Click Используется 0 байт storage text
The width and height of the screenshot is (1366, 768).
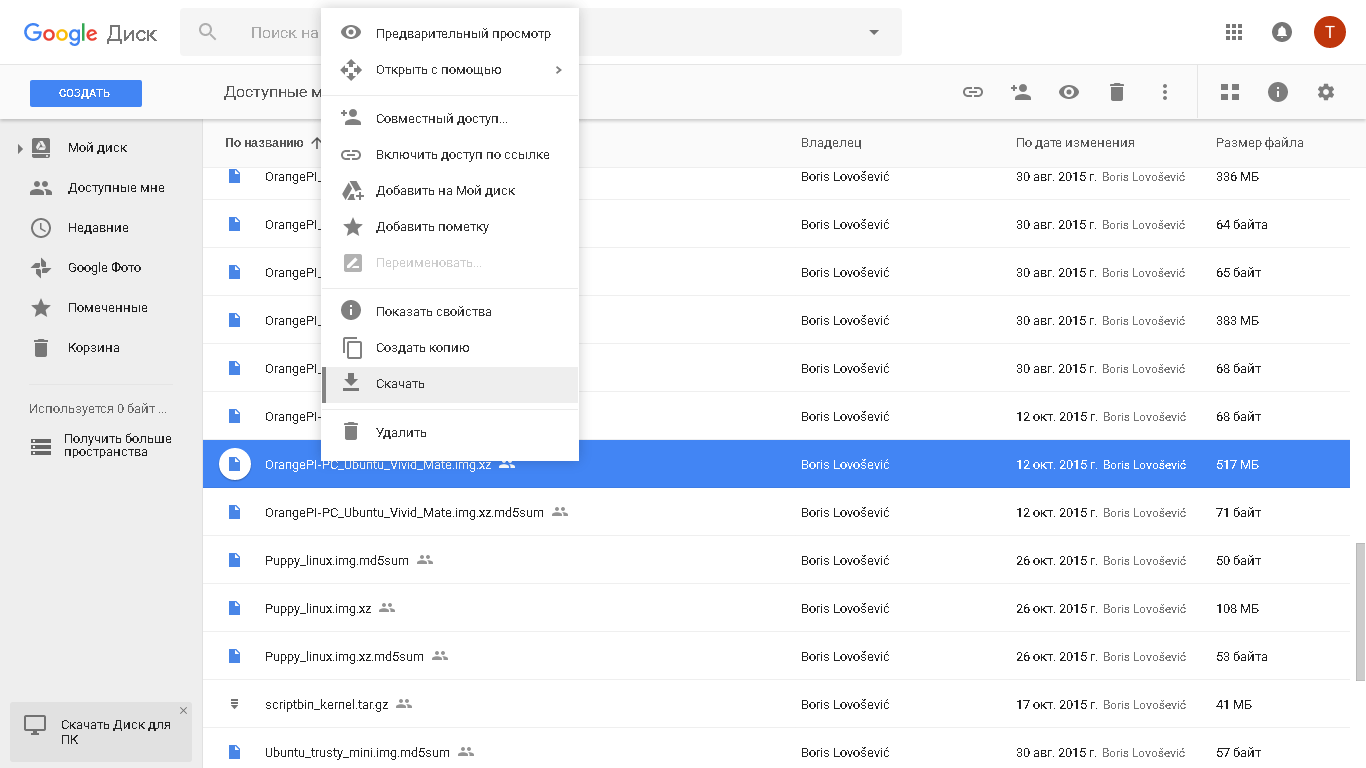point(98,409)
